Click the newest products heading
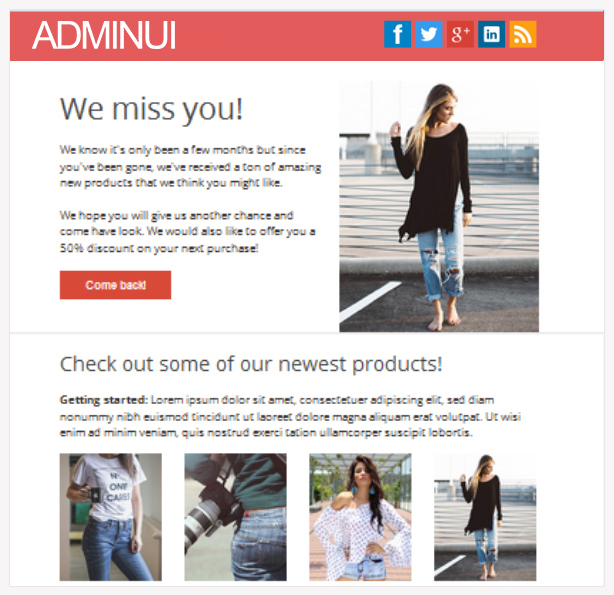Screen dimensions: 614x595 click(251, 365)
